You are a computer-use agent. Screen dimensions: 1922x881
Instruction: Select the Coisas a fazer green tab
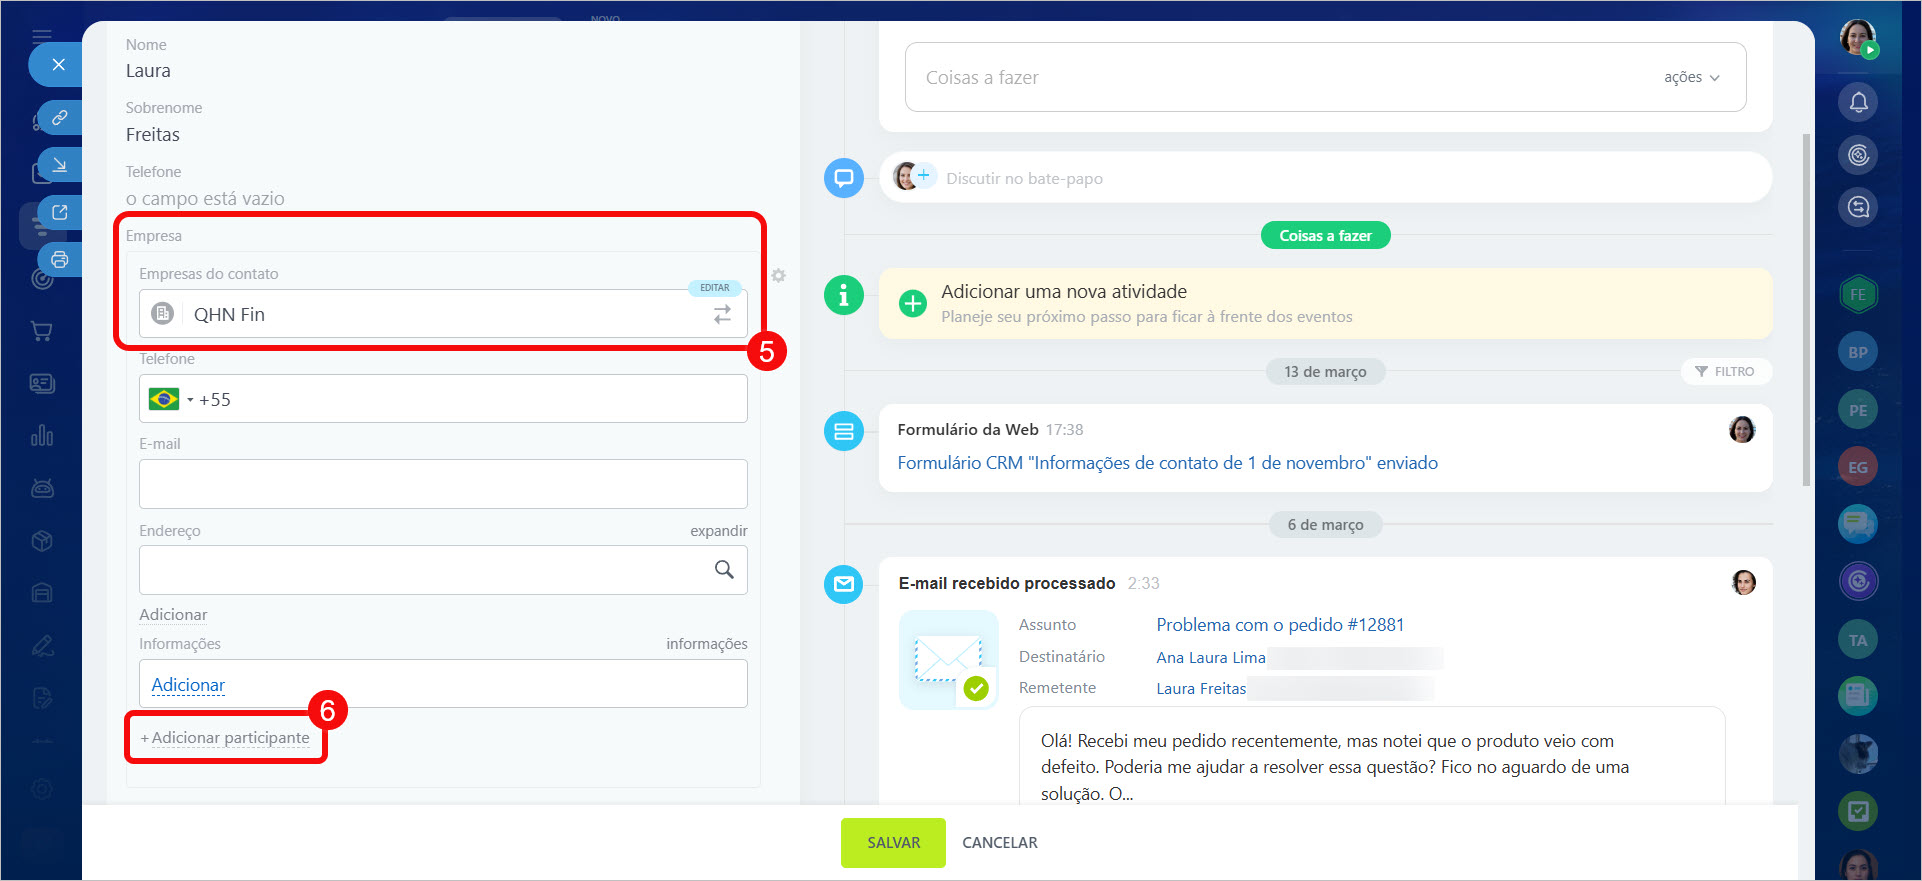[x=1325, y=236]
